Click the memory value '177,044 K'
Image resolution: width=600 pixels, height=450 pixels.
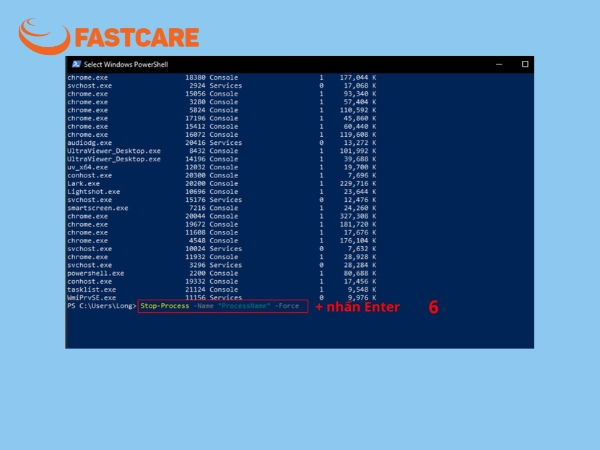coord(358,78)
